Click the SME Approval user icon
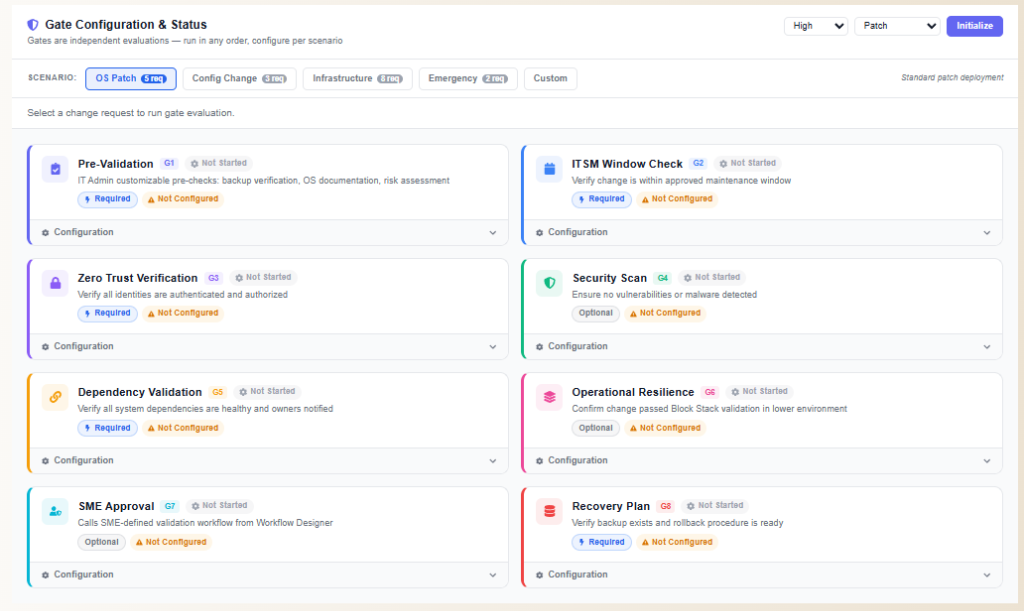Viewport: 1024px width, 611px height. click(55, 512)
